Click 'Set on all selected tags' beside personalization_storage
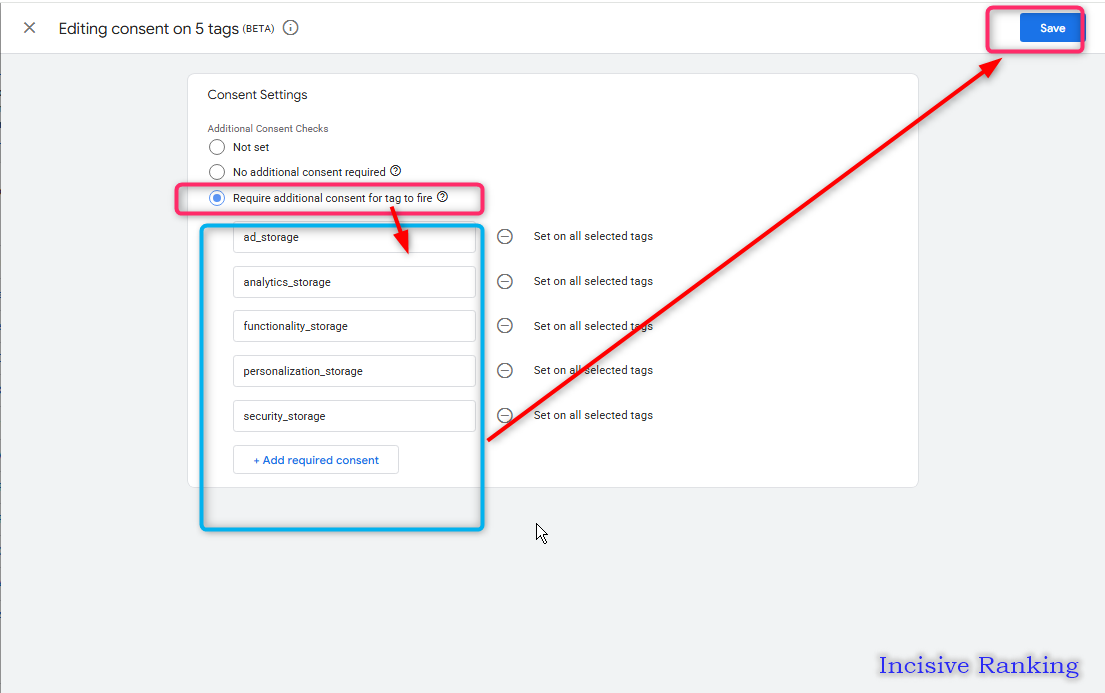The width and height of the screenshot is (1105, 693). [593, 370]
